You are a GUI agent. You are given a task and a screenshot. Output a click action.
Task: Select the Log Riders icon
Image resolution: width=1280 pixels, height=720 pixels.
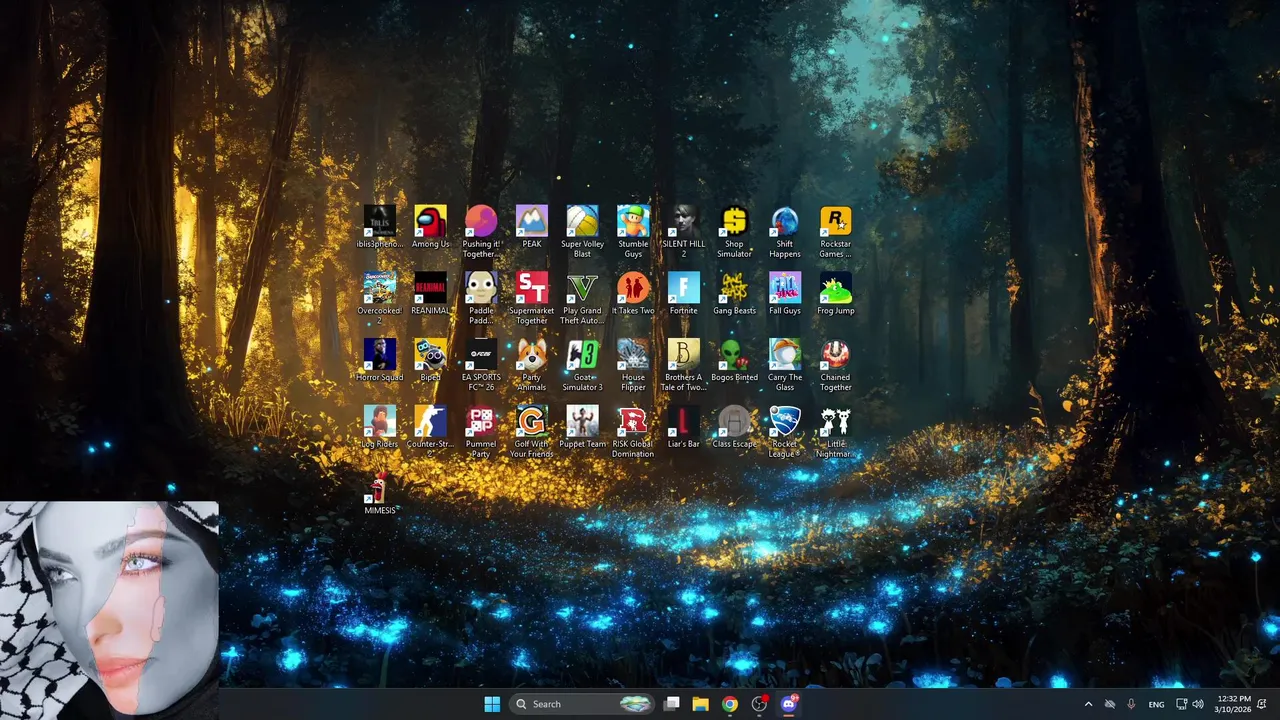point(380,427)
